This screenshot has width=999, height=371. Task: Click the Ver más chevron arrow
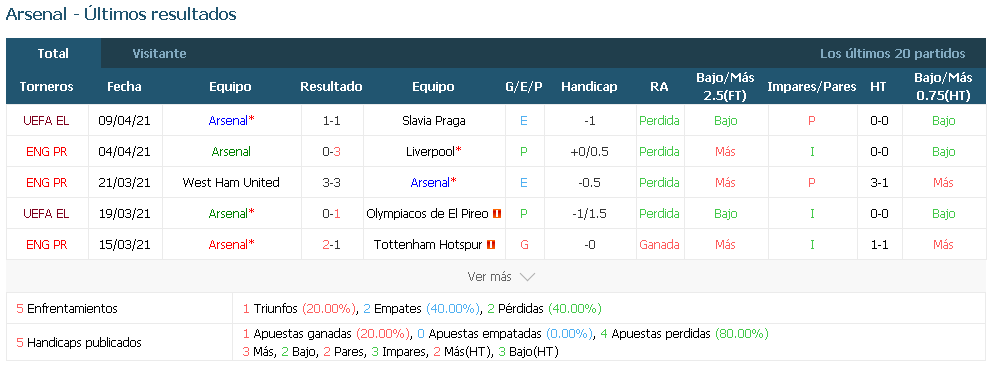527,277
